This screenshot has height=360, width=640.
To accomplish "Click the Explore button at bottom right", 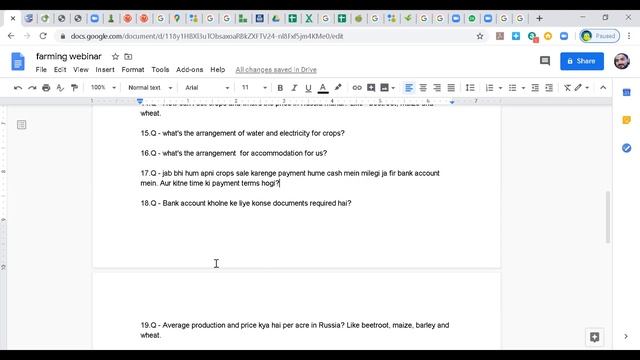I will (x=594, y=337).
